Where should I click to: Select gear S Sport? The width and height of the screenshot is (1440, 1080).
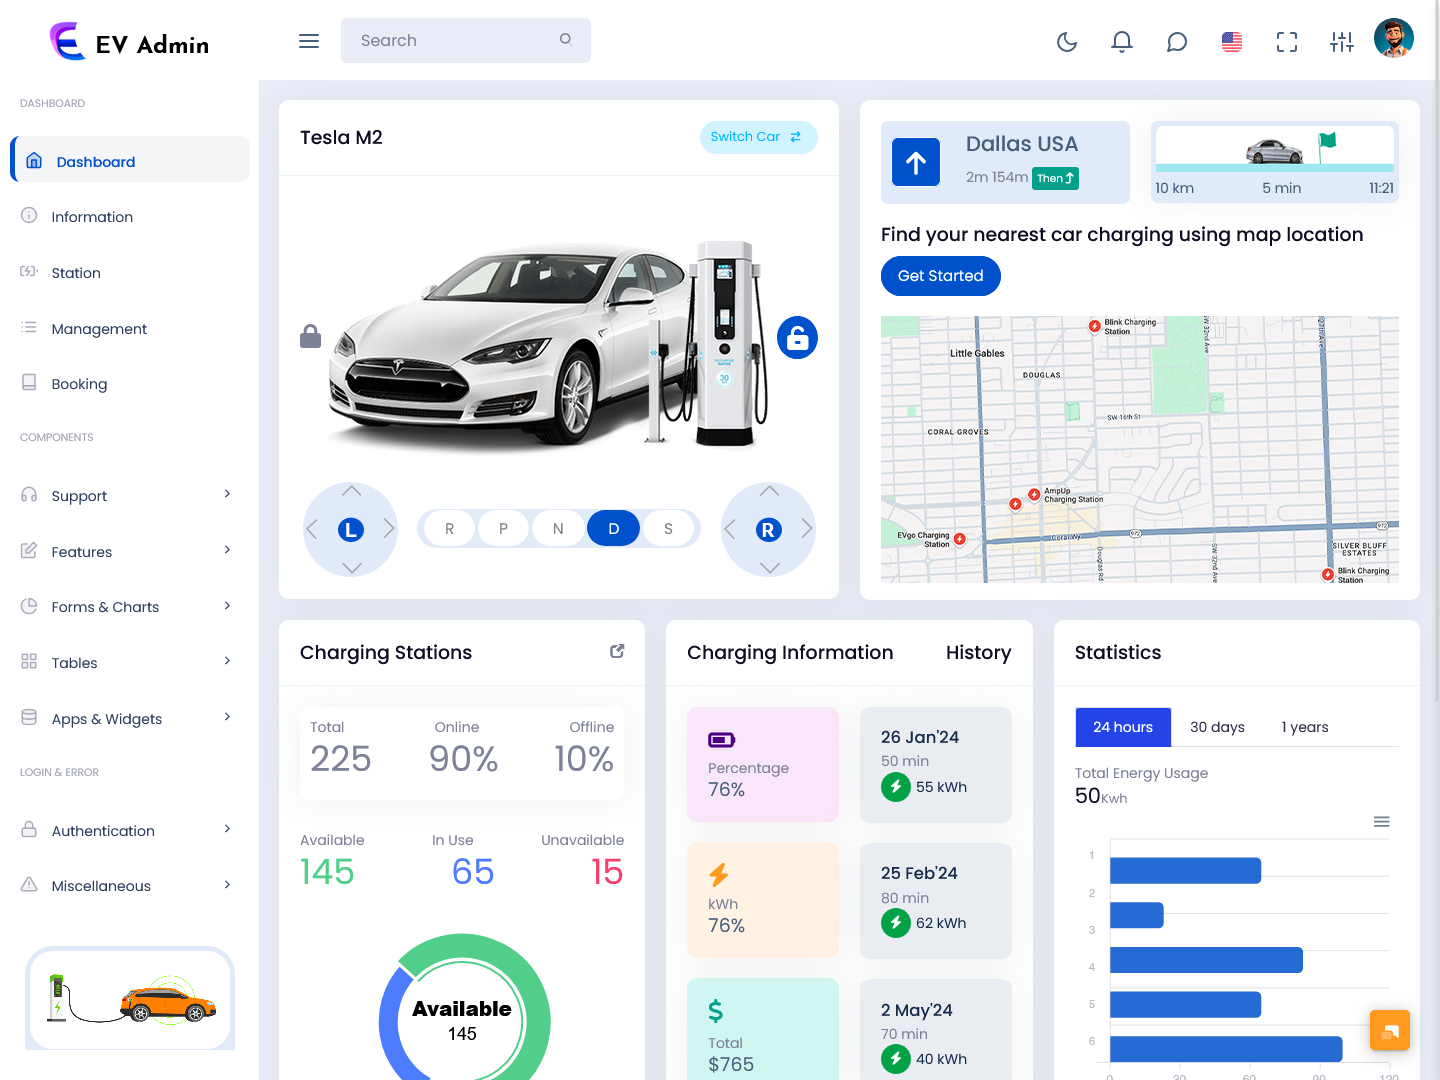pyautogui.click(x=668, y=528)
